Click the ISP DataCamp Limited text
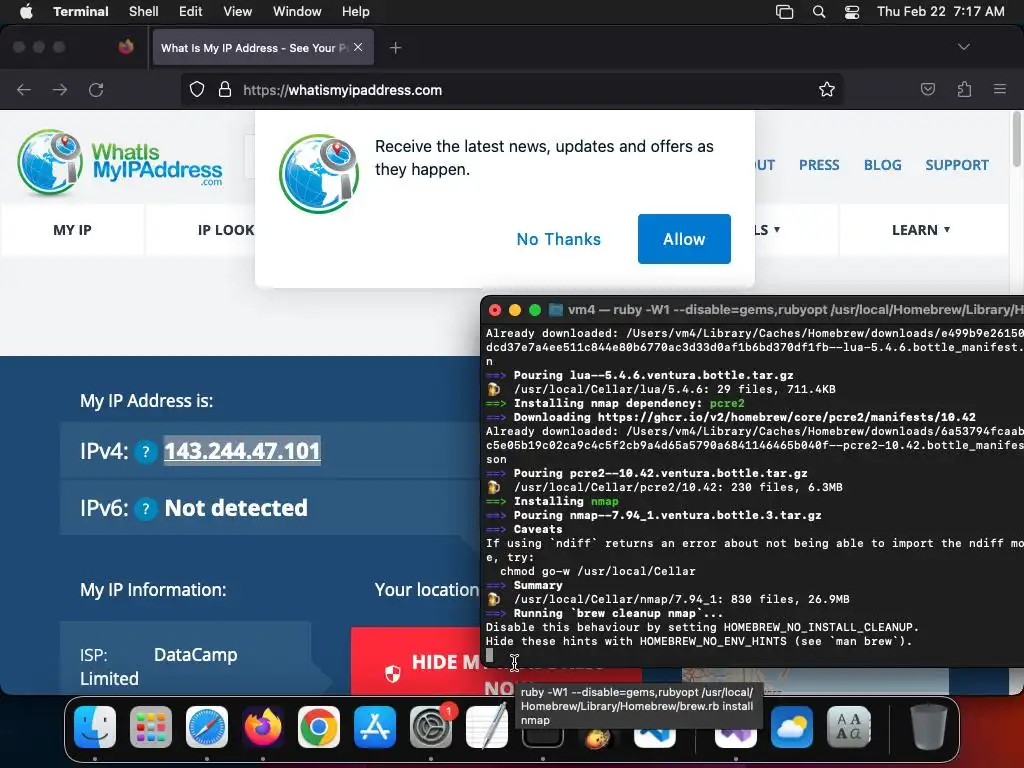This screenshot has width=1024, height=768. click(x=159, y=666)
